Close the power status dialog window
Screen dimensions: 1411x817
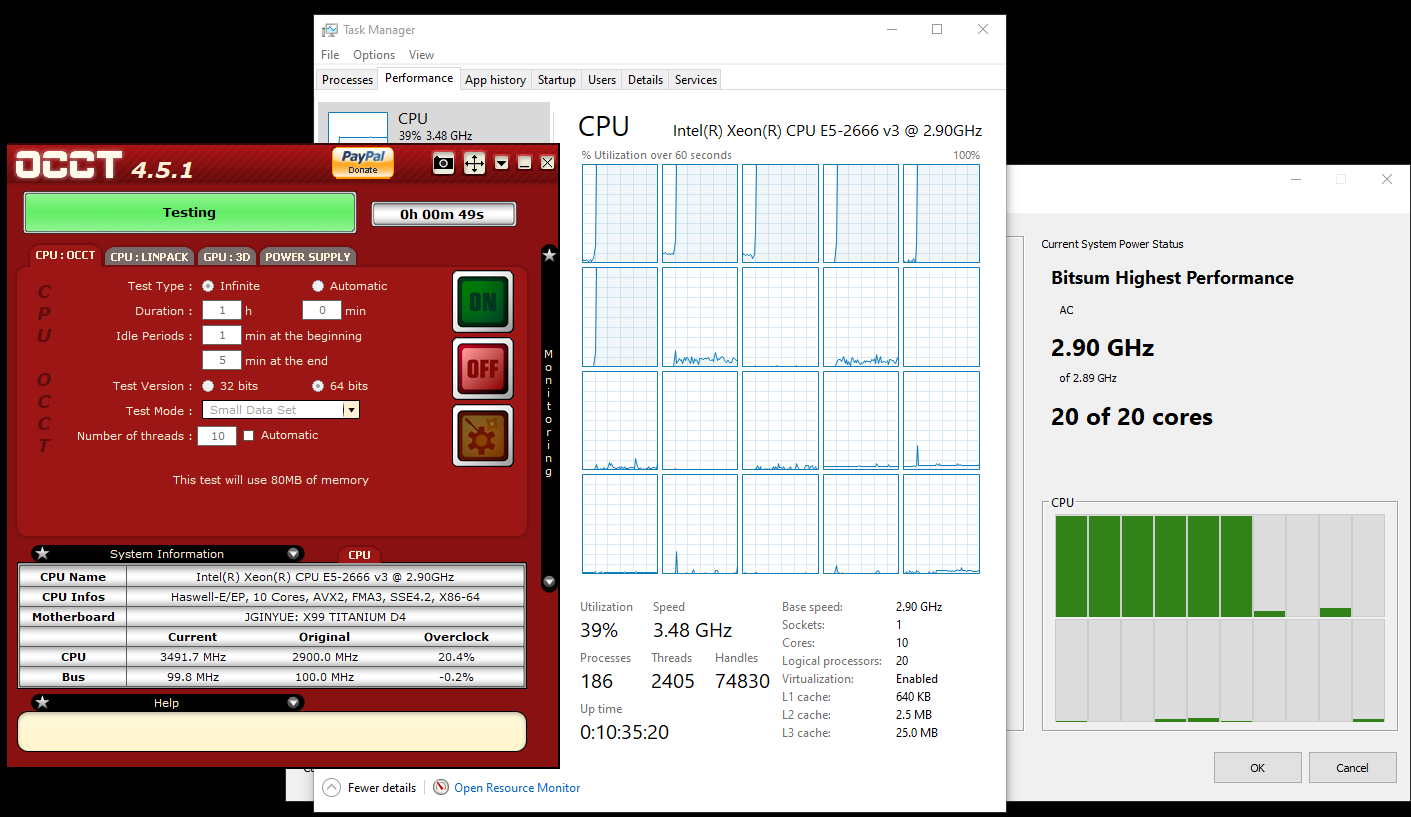point(1386,179)
